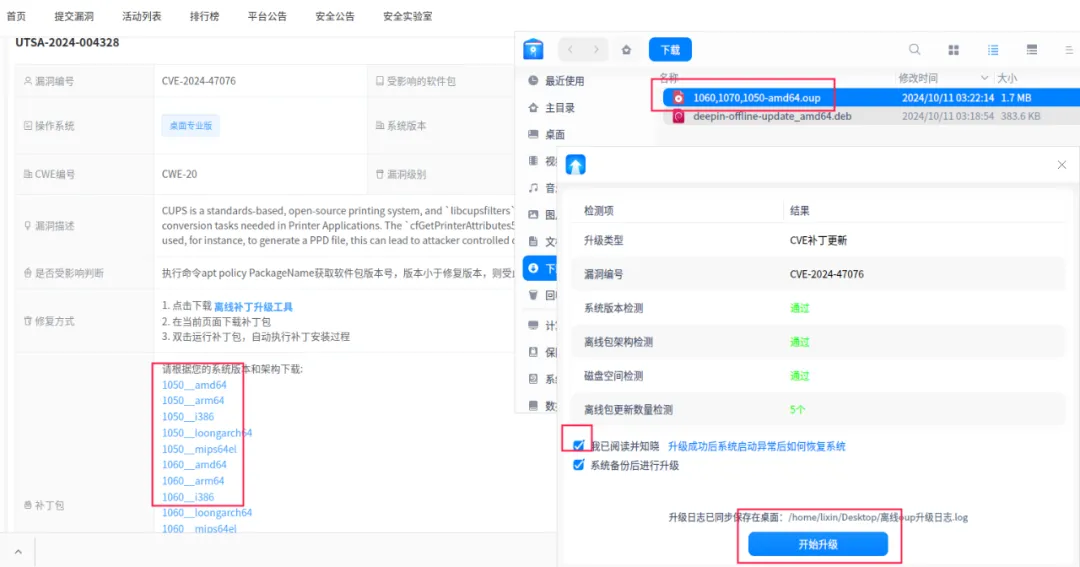This screenshot has height=567, width=1080.
Task: Download patch 1050__loongarch64
Action: click(207, 433)
